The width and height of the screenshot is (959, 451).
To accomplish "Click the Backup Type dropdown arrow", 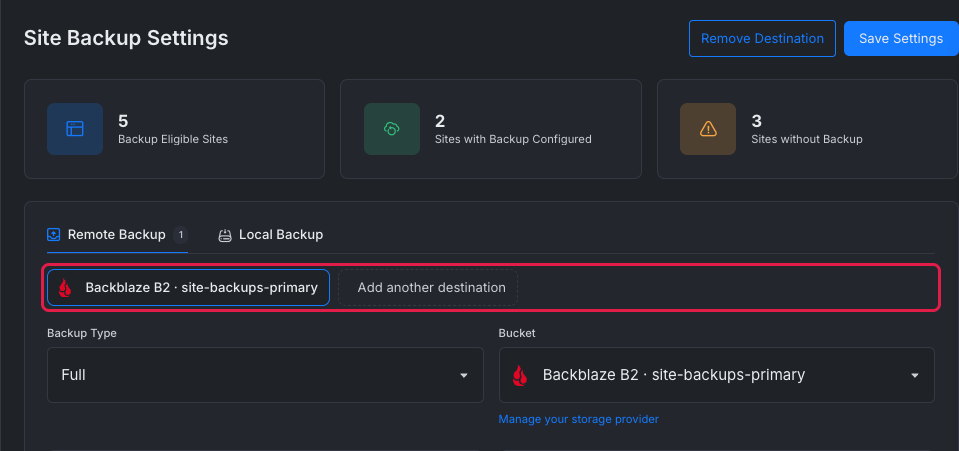I will [464, 376].
